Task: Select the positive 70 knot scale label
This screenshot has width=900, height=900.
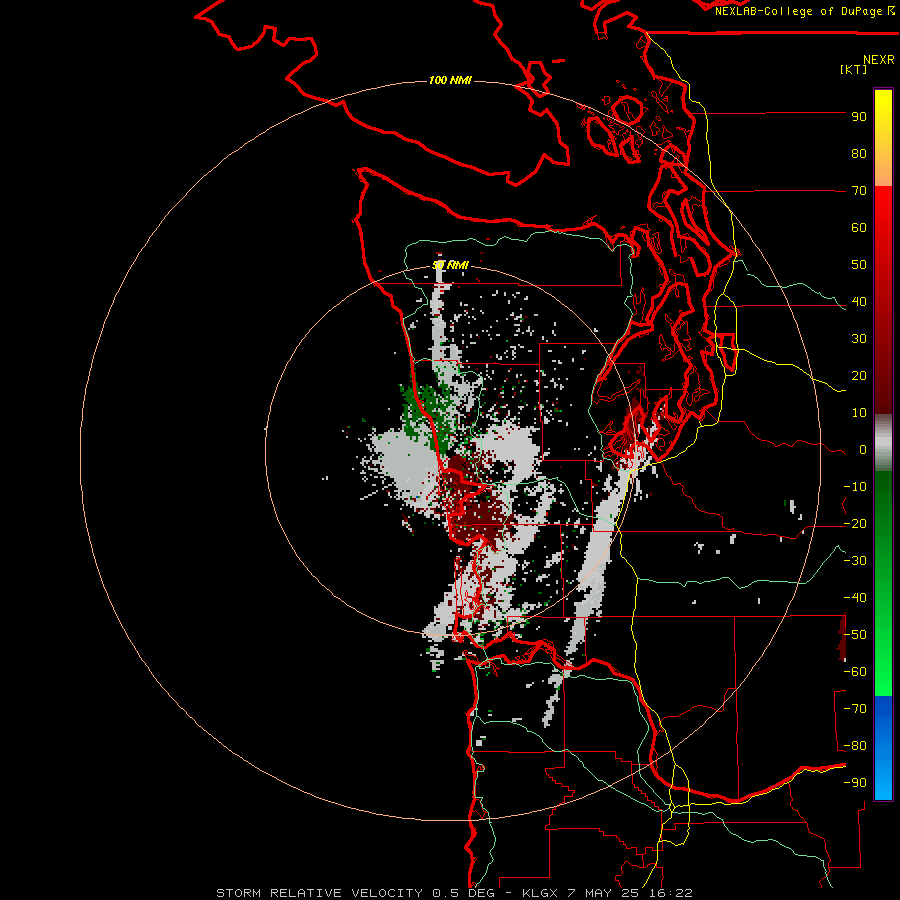Action: click(x=859, y=191)
